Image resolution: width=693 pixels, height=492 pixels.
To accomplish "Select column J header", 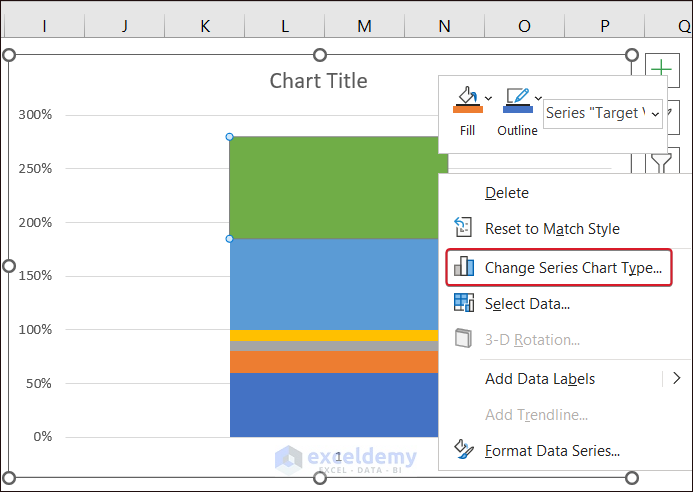I will pyautogui.click(x=125, y=26).
